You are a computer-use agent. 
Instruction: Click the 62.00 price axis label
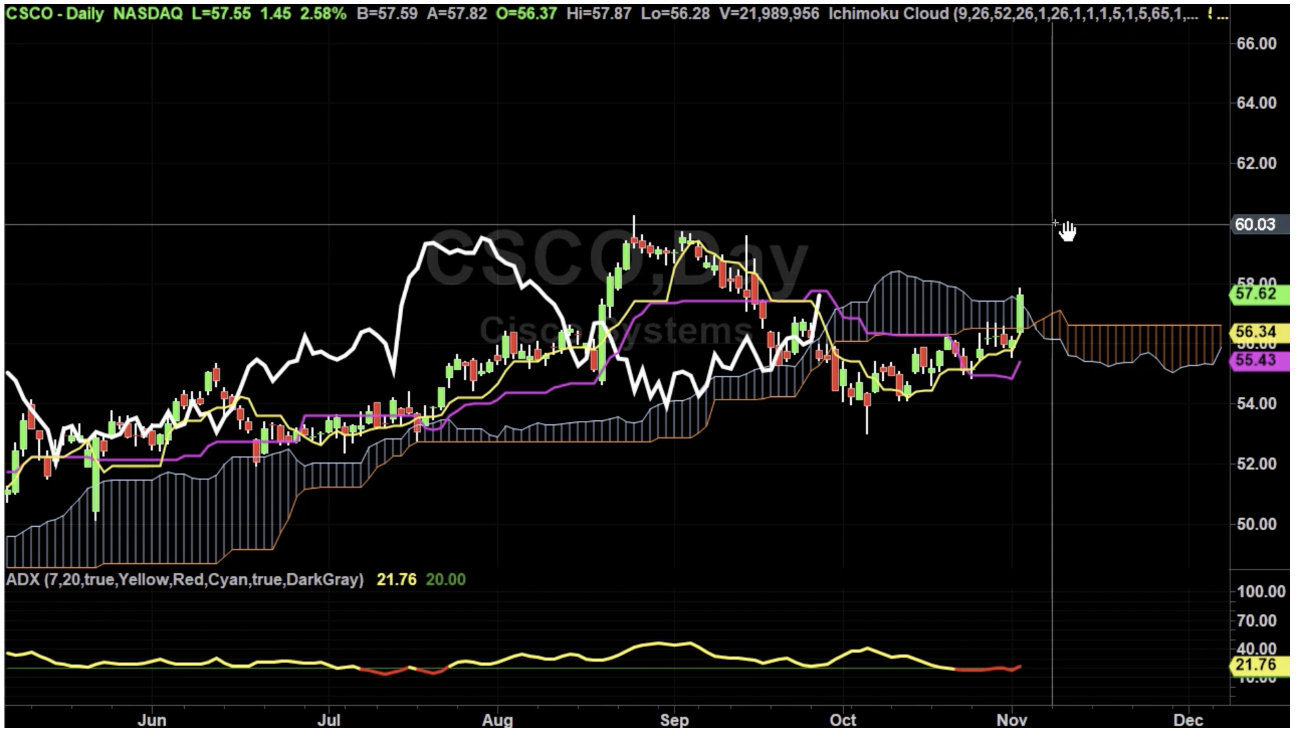1257,163
